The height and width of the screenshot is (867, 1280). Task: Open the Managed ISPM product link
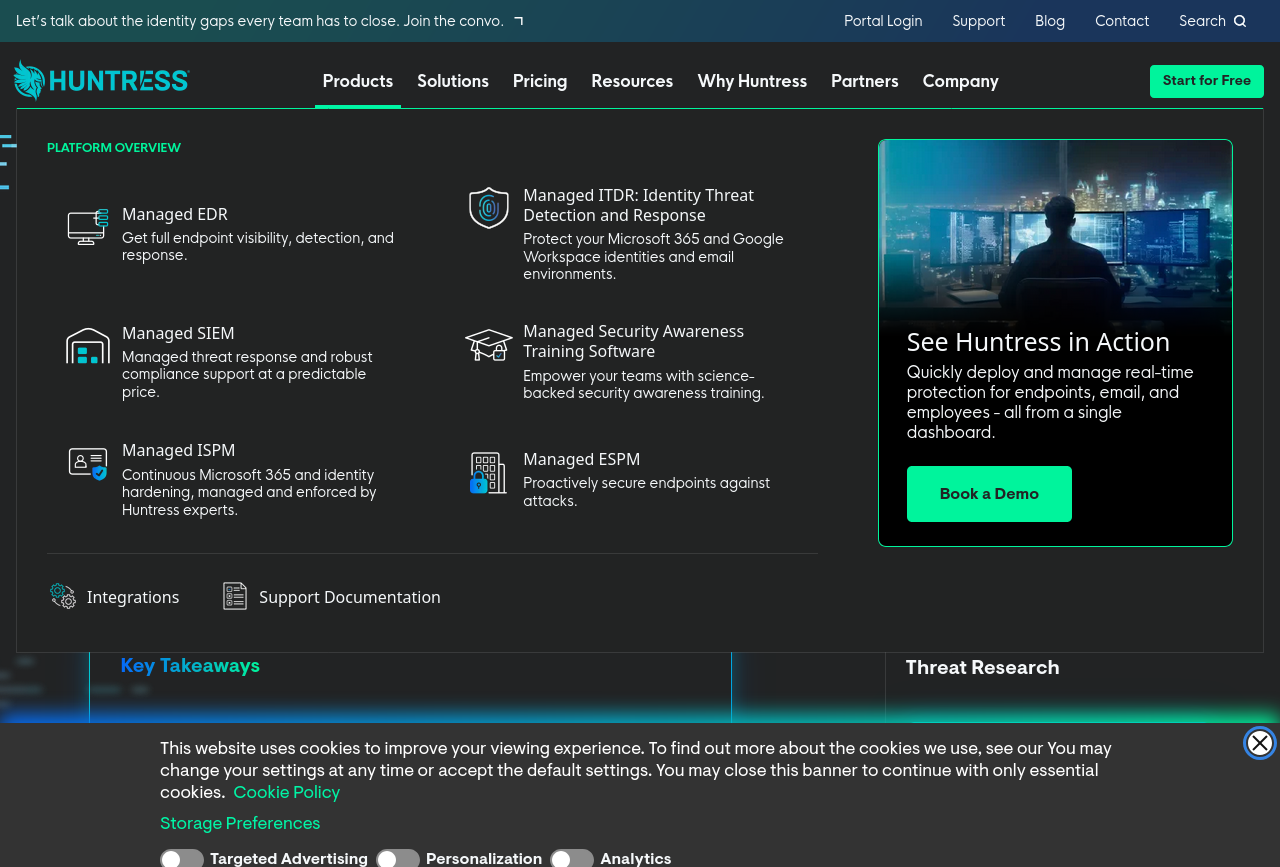(179, 450)
